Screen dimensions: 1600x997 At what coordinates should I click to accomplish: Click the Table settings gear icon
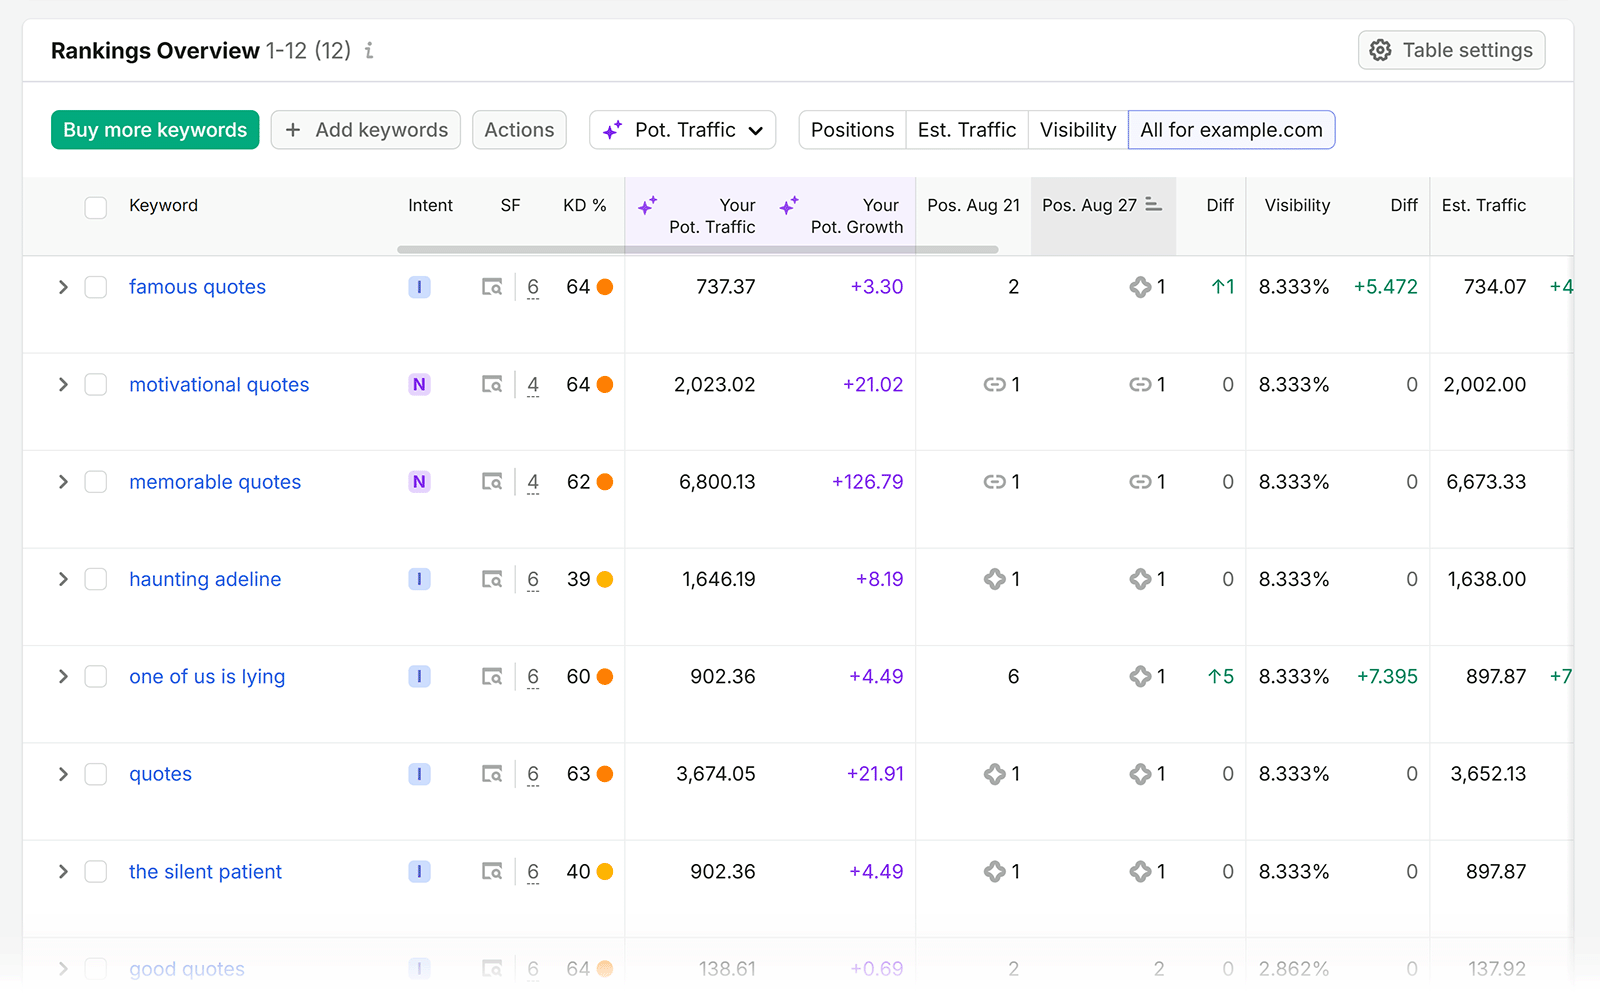click(x=1380, y=50)
